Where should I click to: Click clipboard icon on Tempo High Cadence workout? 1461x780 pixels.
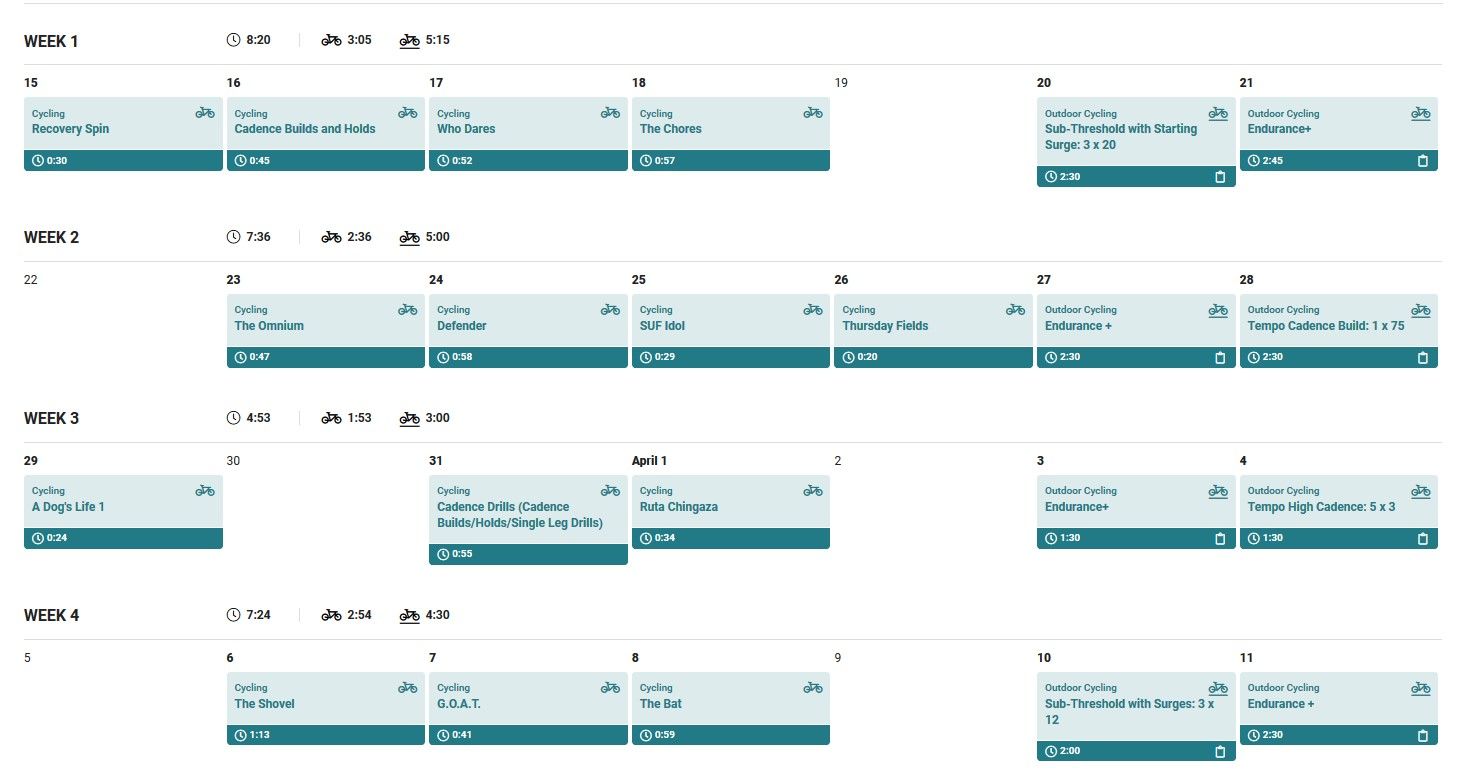coord(1422,539)
